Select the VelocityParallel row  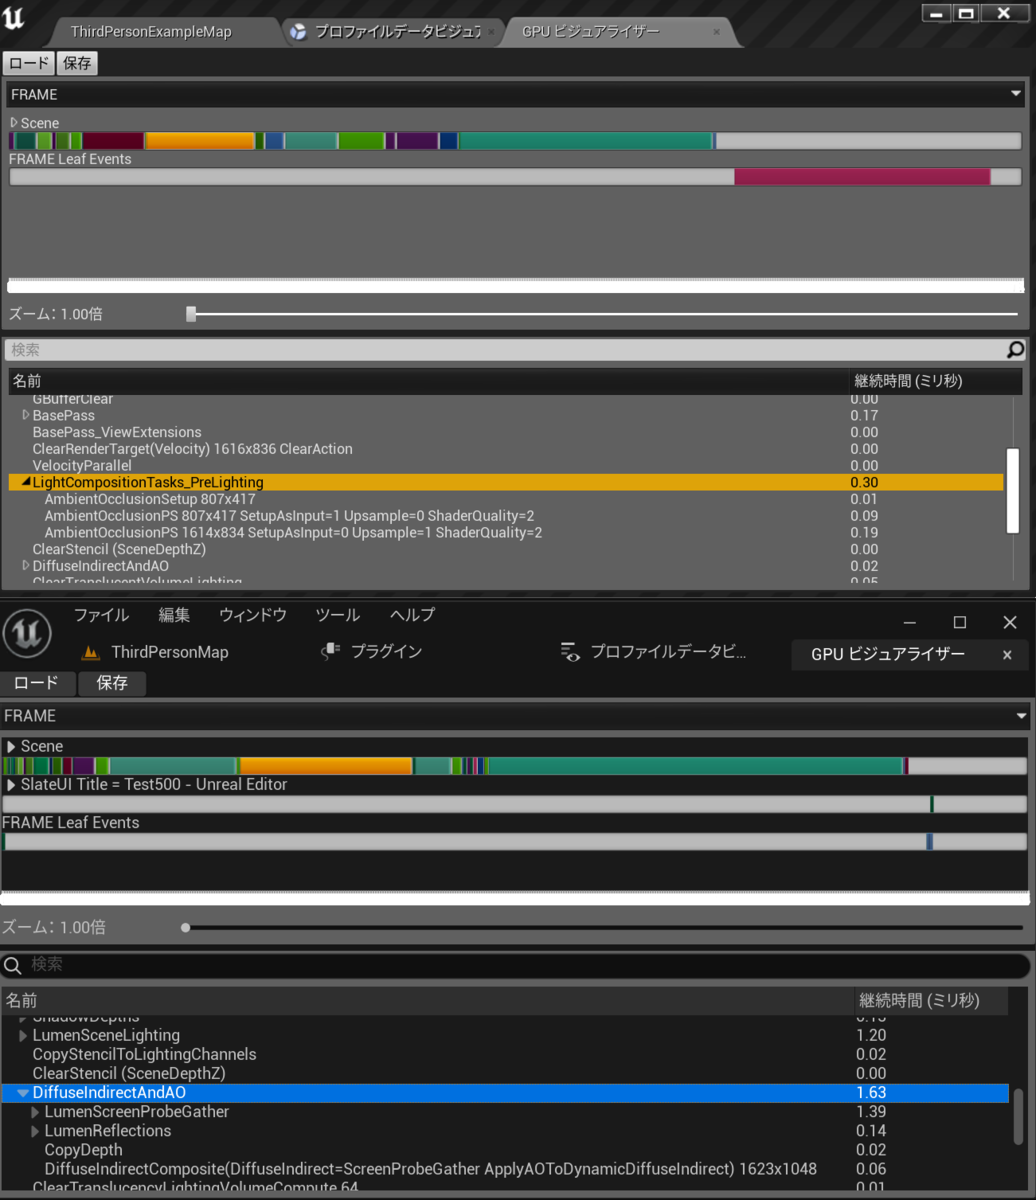(505, 466)
